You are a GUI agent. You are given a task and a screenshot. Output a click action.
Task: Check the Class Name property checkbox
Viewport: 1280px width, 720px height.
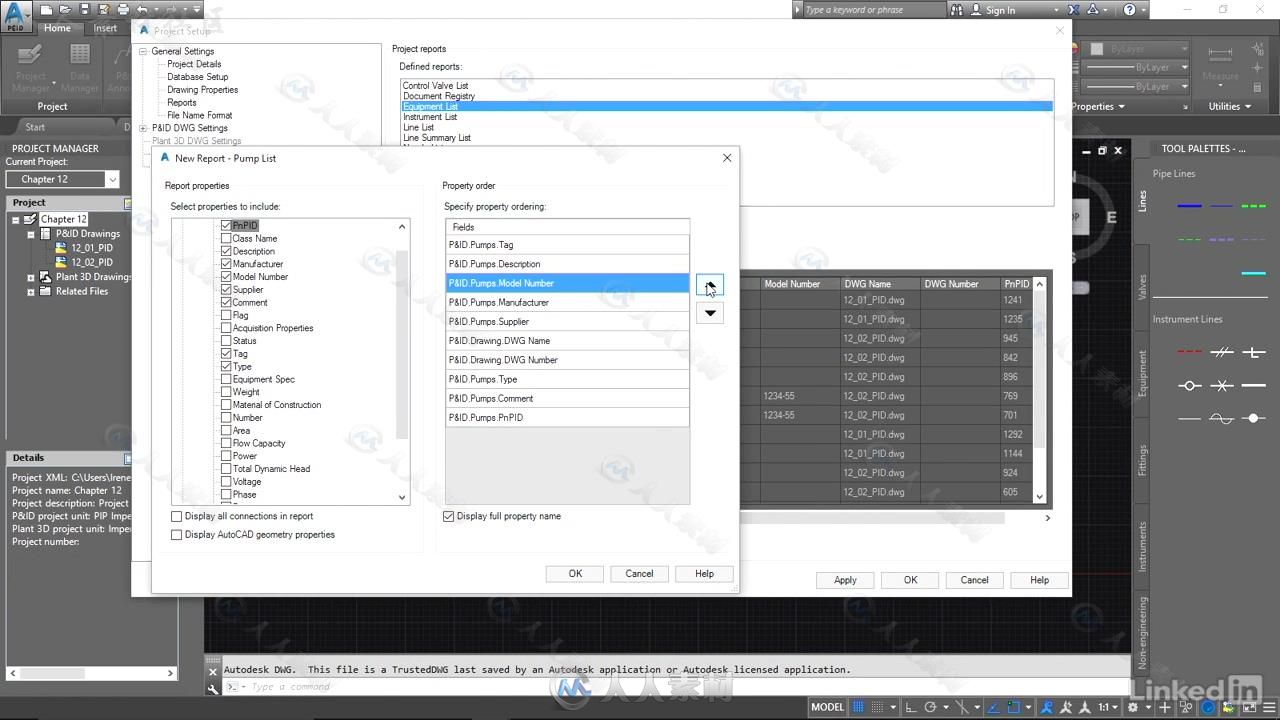coord(226,239)
